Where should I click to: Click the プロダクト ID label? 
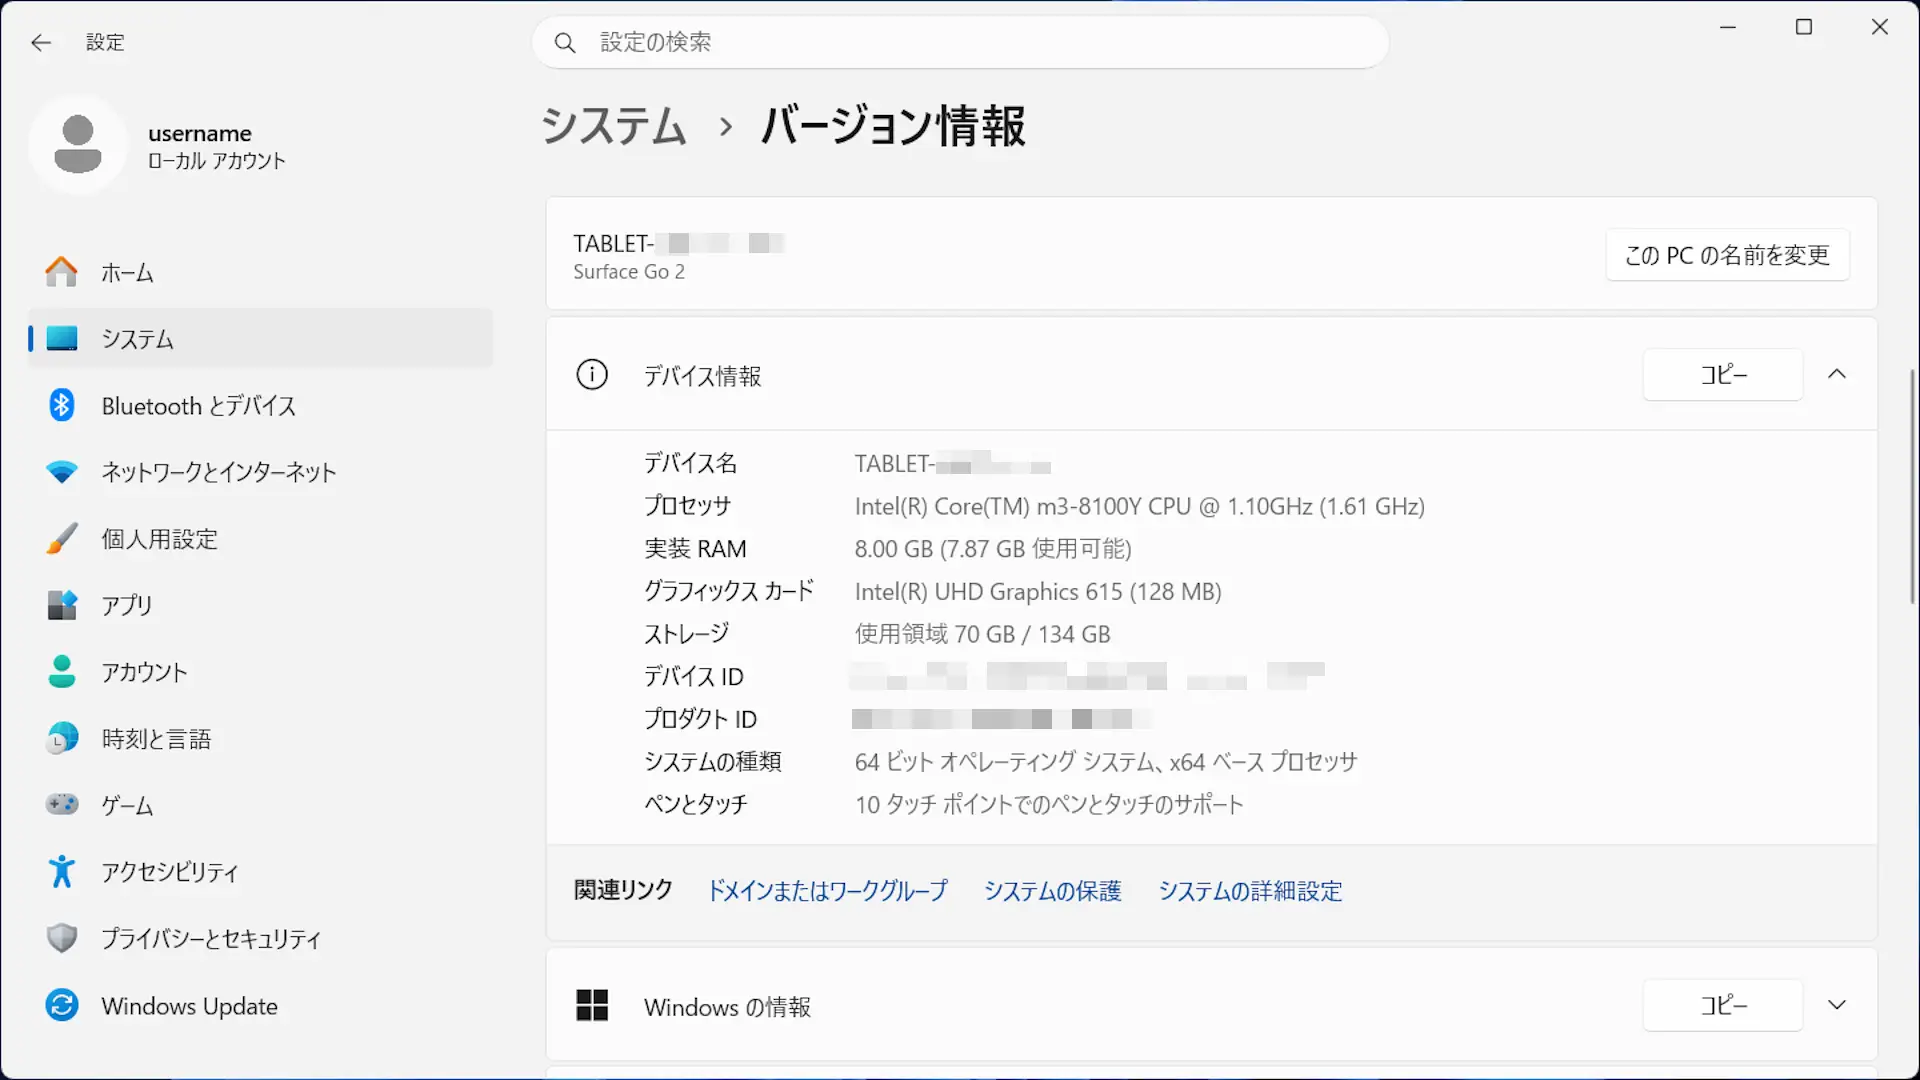700,719
